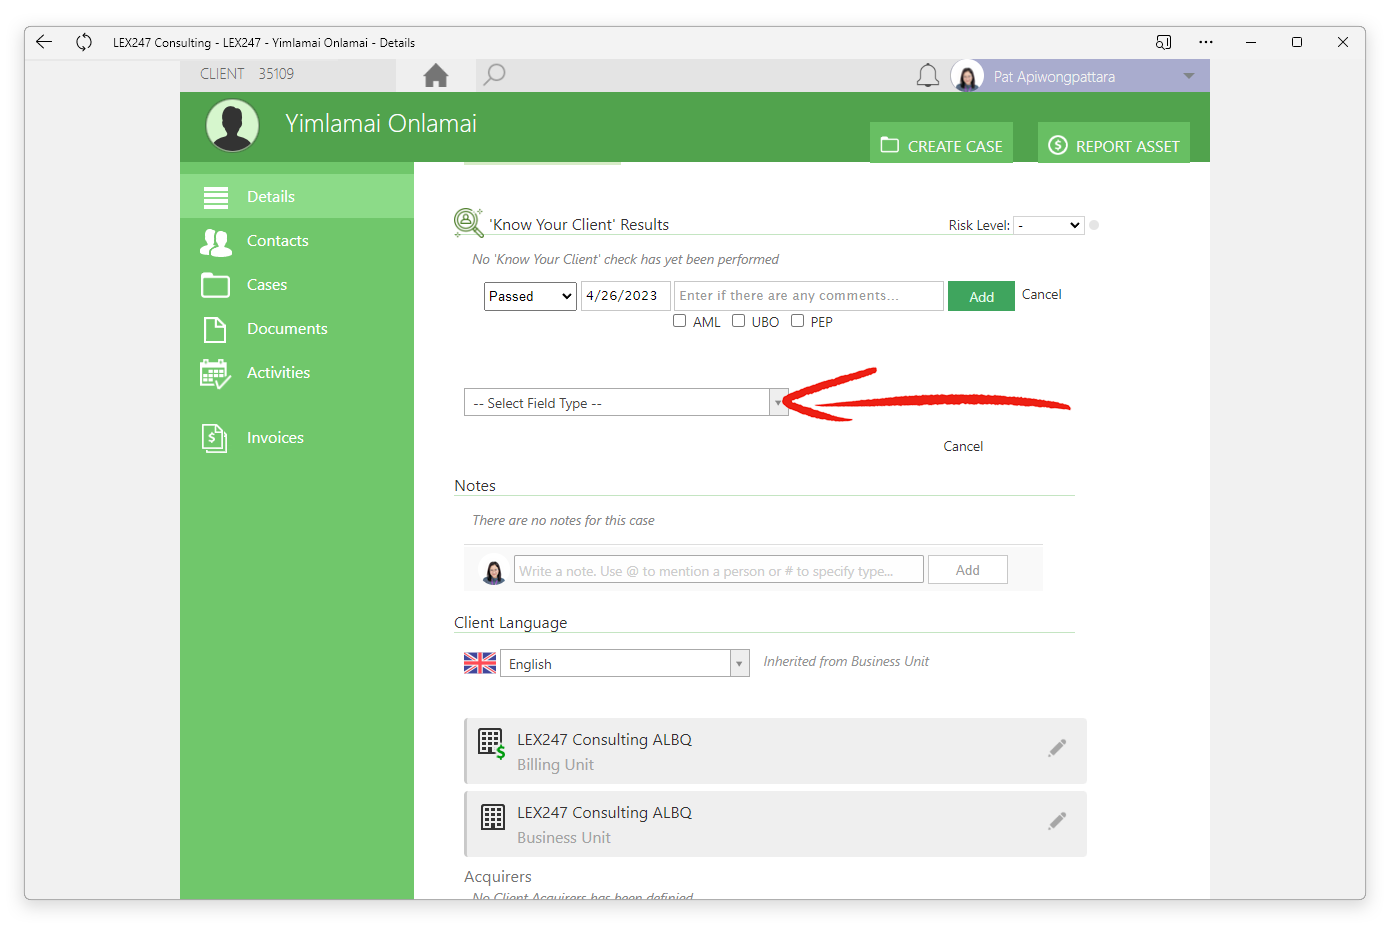Image resolution: width=1390 pixels, height=925 pixels.
Task: Open the Documents sidebar section
Action: [x=297, y=328]
